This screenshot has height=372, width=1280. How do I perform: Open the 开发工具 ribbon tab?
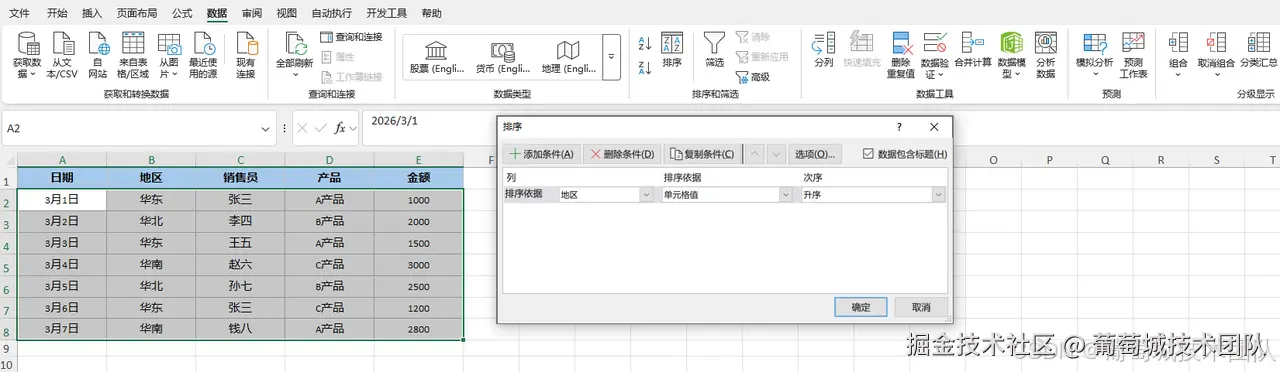(x=388, y=13)
